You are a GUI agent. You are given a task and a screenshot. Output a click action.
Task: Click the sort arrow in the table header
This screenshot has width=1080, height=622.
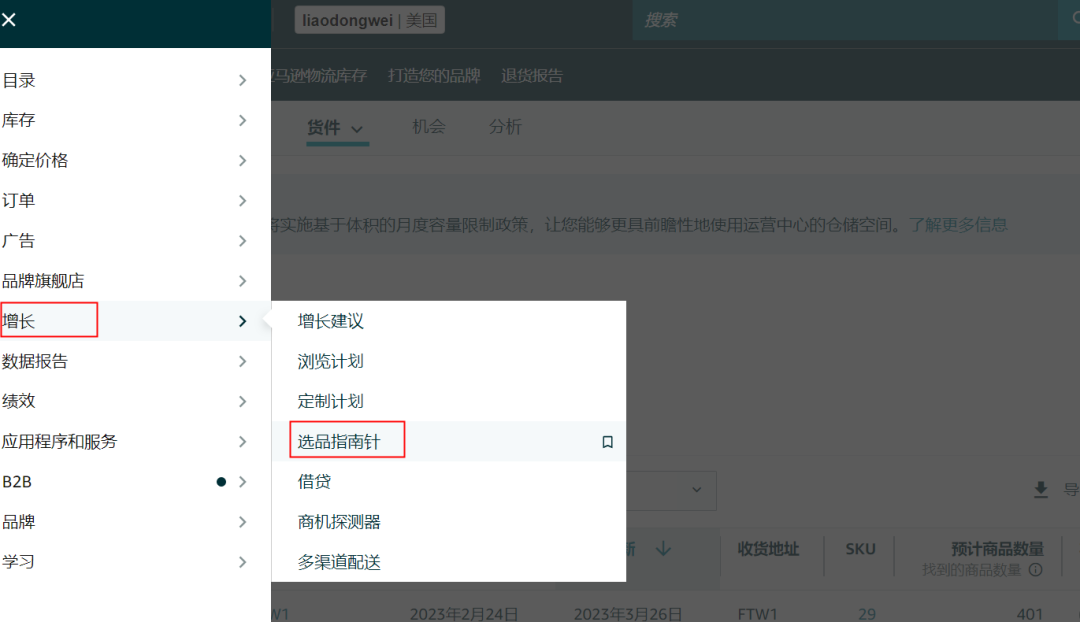(x=662, y=547)
